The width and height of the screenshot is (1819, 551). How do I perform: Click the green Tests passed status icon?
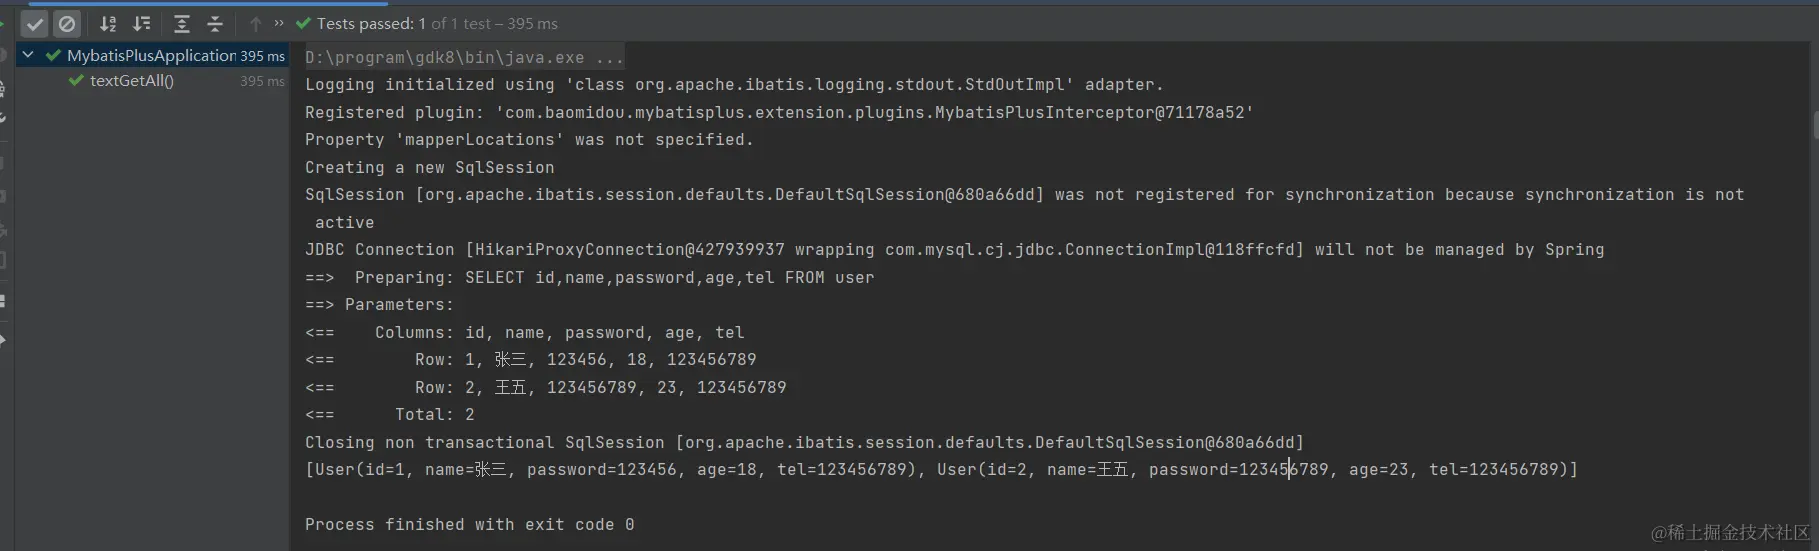[303, 23]
